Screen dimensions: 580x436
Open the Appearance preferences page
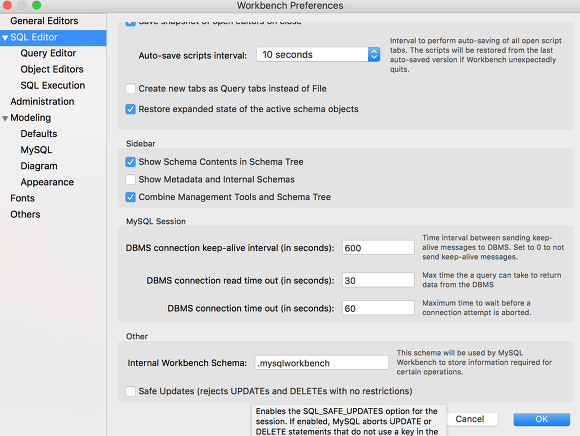pyautogui.click(x=47, y=182)
